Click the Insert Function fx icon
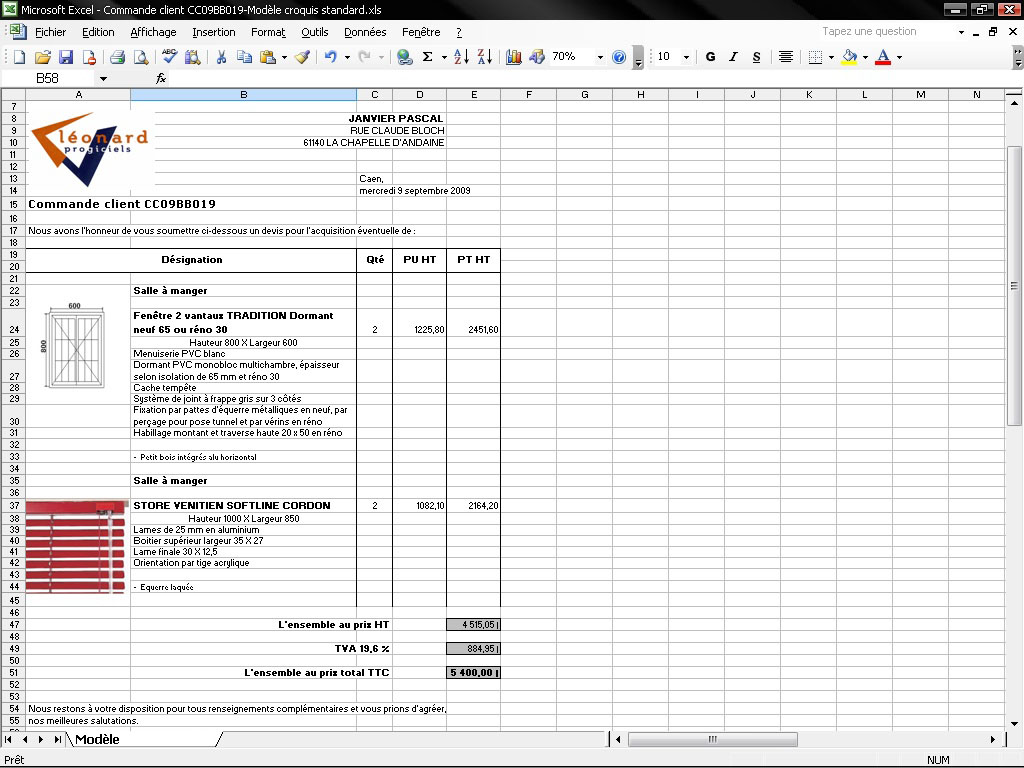This screenshot has width=1024, height=768. pos(161,78)
